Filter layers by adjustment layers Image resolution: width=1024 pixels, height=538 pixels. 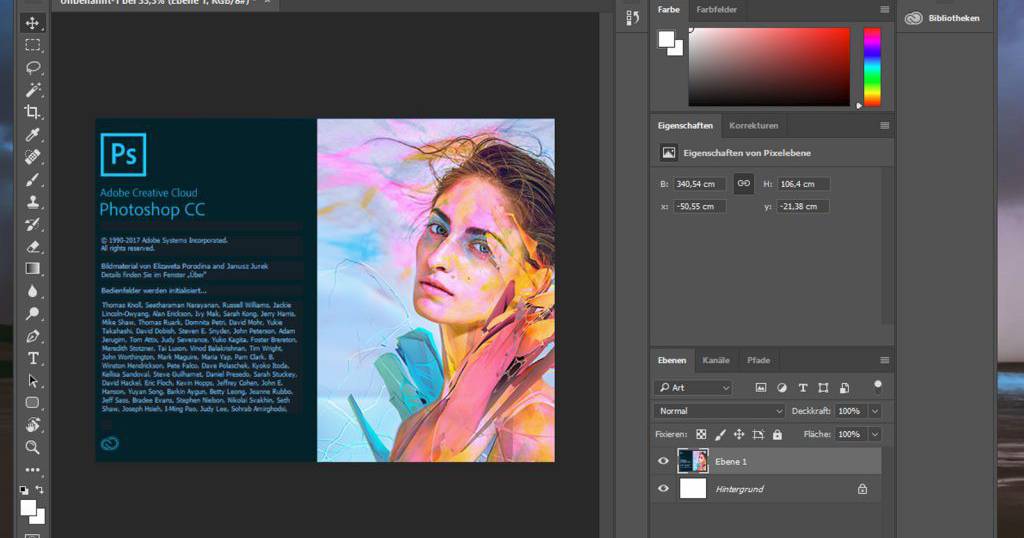(x=782, y=387)
